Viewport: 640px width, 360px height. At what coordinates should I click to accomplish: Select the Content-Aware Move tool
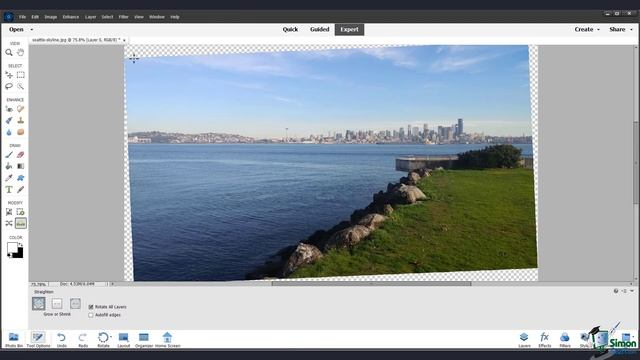(x=9, y=223)
